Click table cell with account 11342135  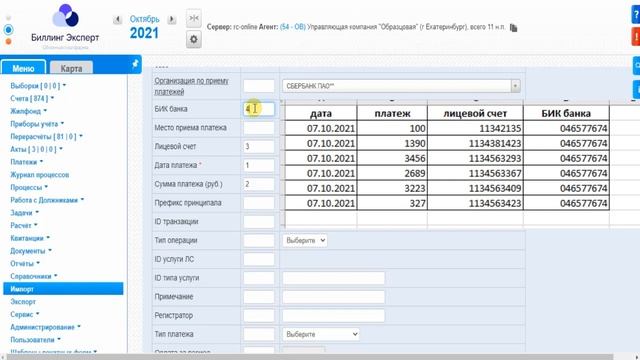(475, 128)
